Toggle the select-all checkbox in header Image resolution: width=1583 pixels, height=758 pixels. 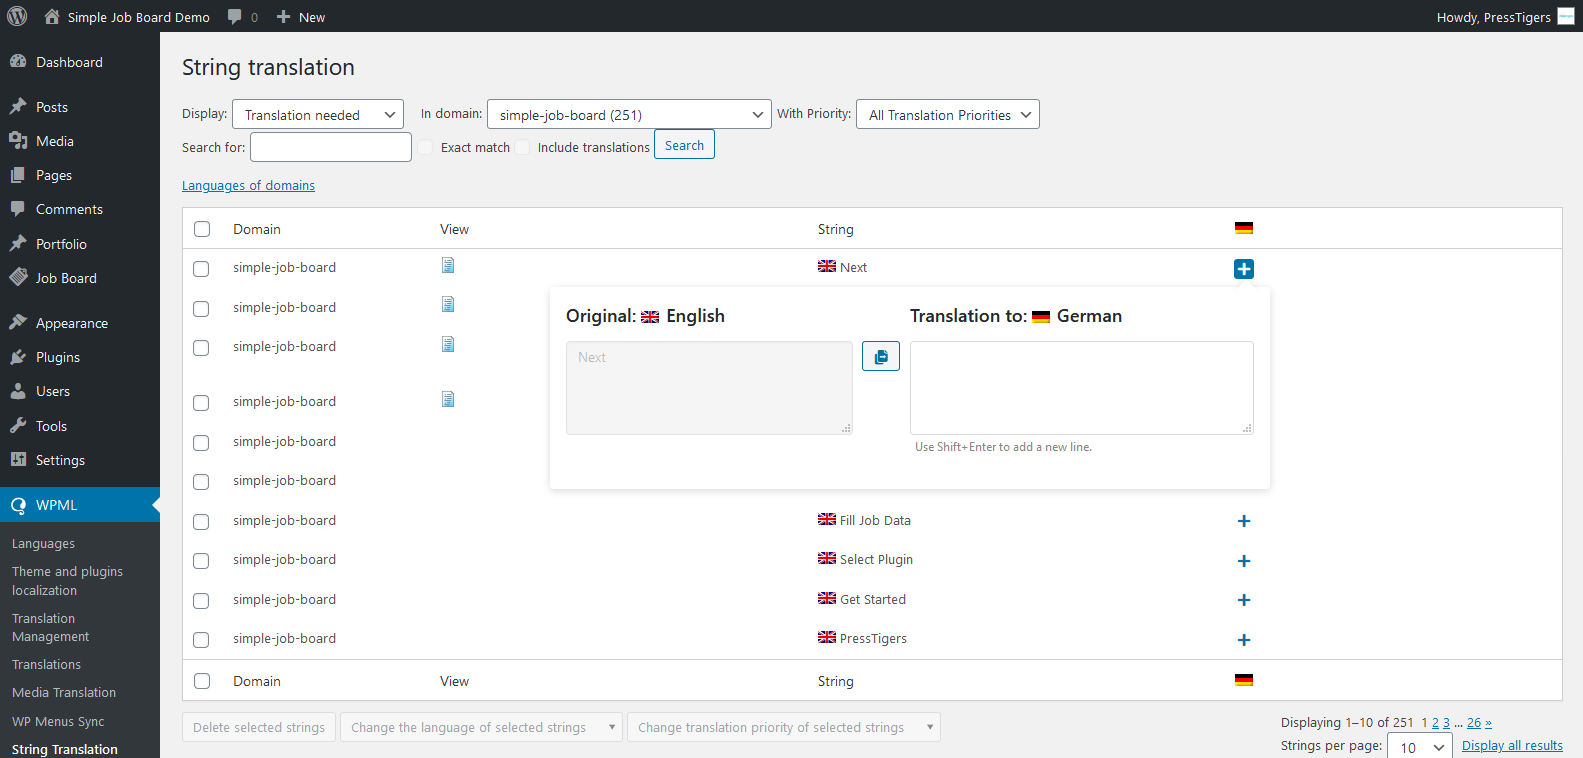[x=202, y=229]
